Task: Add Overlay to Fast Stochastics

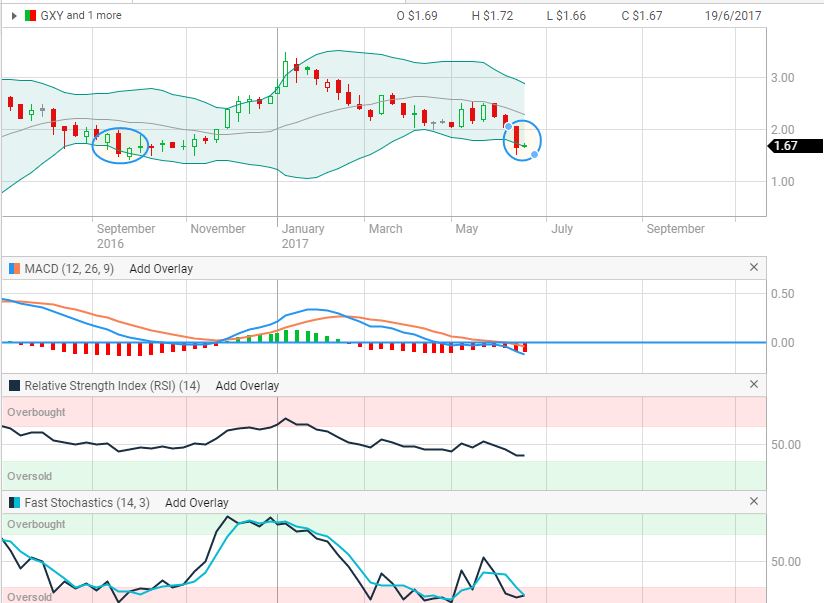Action: 197,503
